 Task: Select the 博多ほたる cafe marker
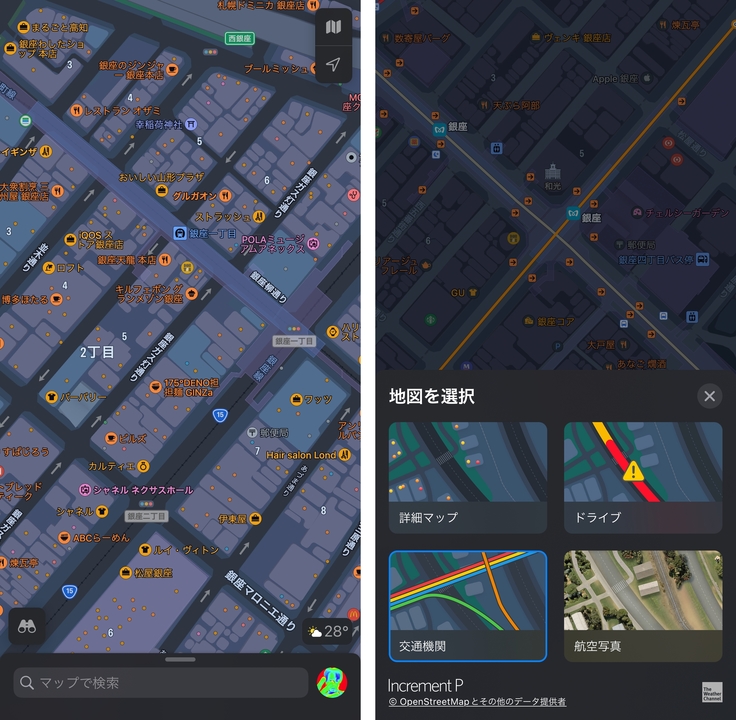click(56, 299)
